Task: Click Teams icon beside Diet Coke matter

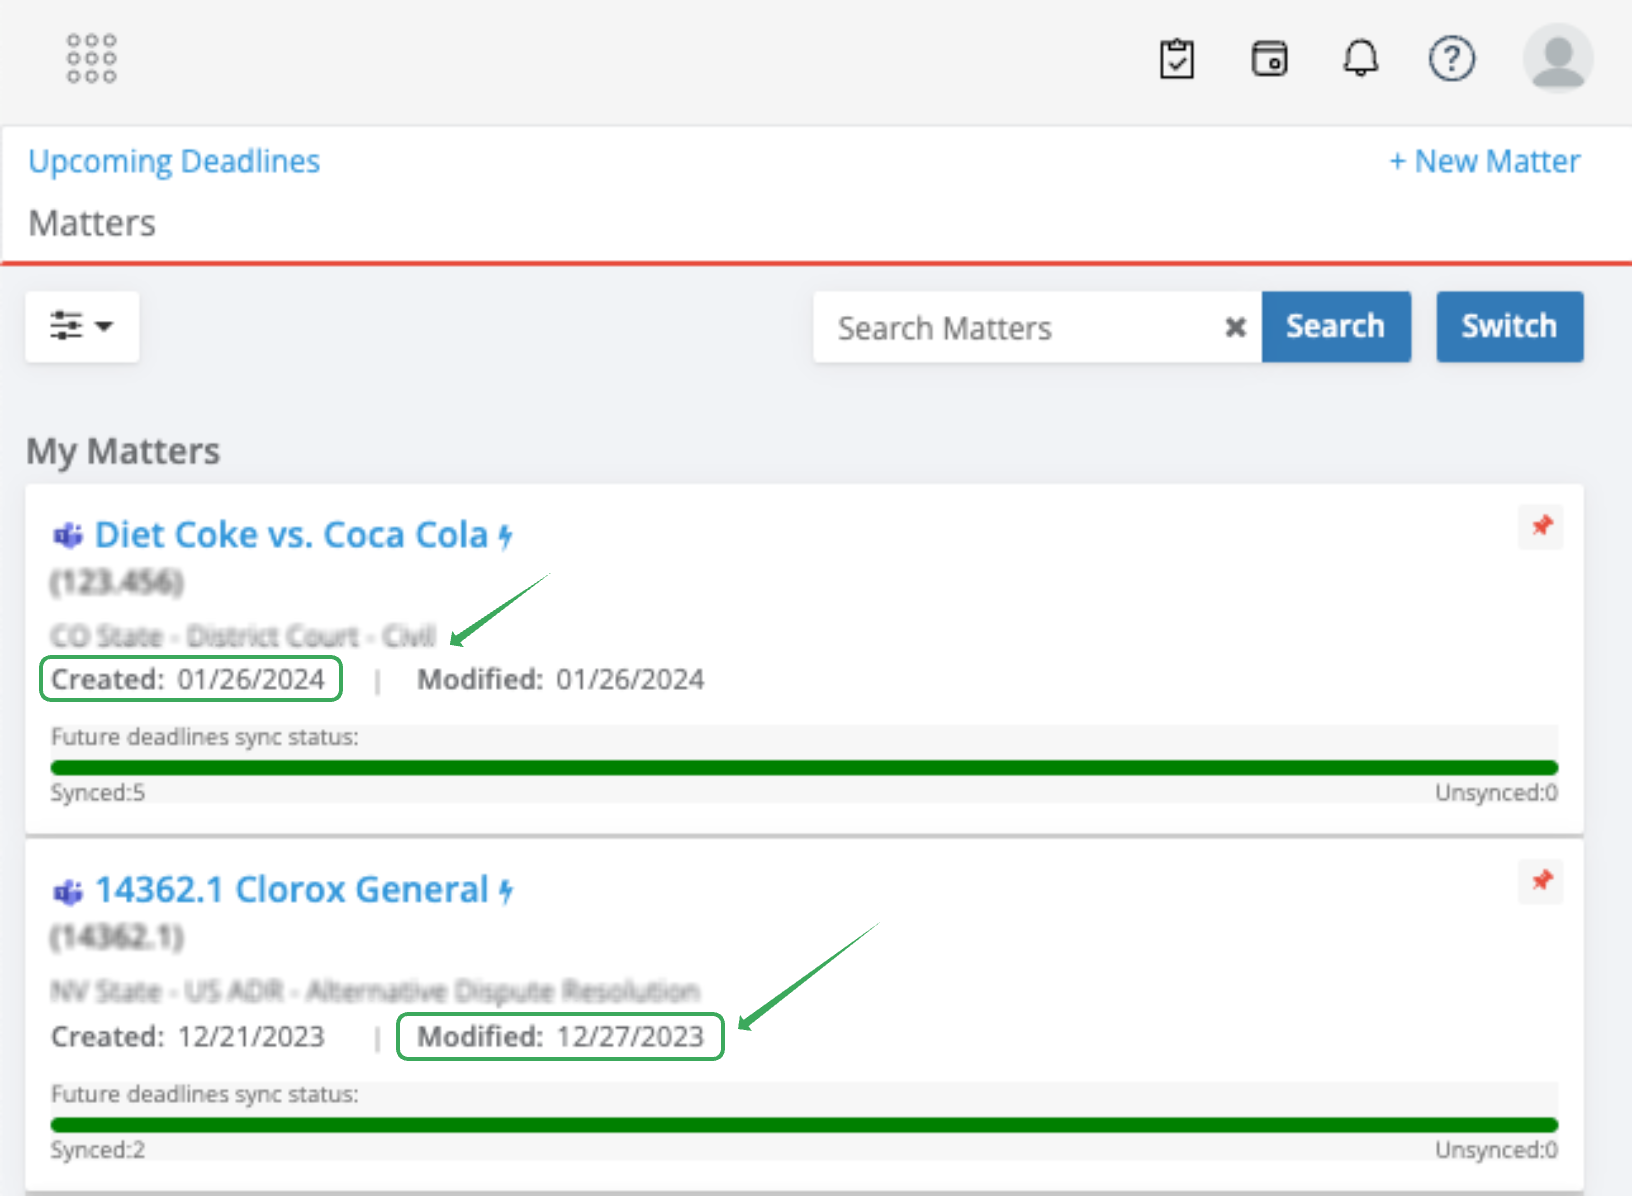Action: pos(68,536)
